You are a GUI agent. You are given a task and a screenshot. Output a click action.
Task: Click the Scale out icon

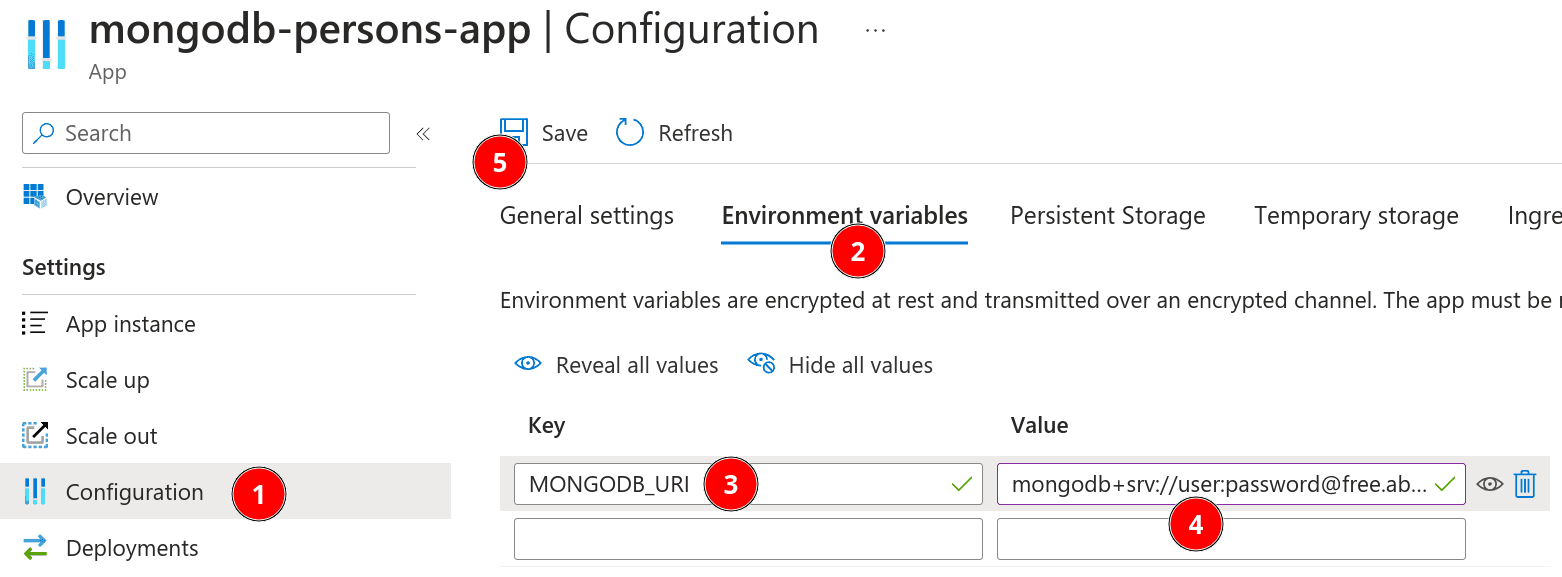[35, 436]
